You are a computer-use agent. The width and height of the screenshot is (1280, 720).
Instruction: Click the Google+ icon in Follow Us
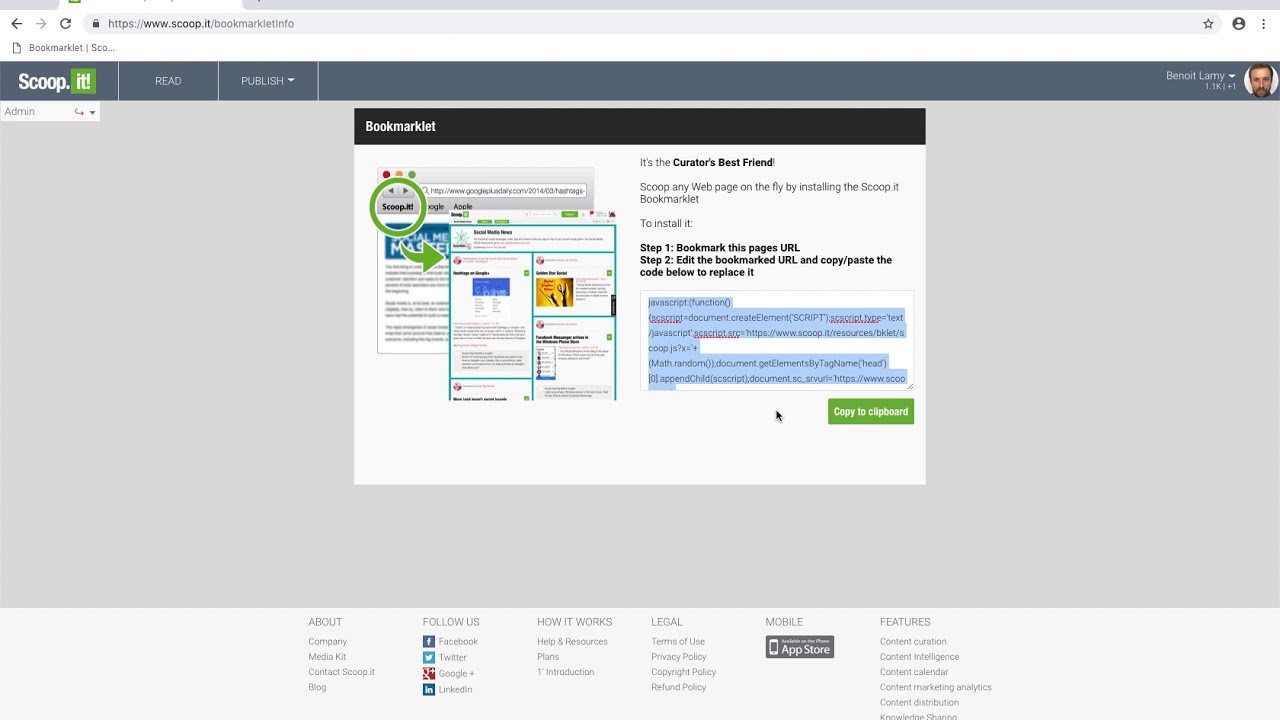coord(429,674)
